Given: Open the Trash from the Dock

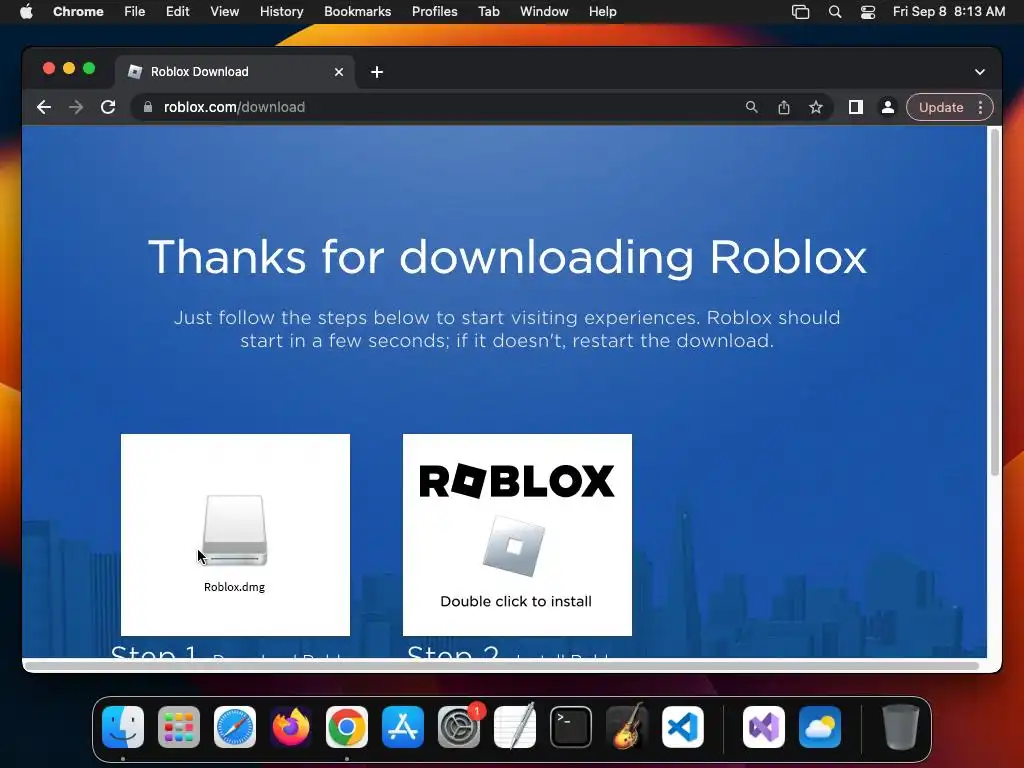Looking at the screenshot, I should [x=901, y=727].
